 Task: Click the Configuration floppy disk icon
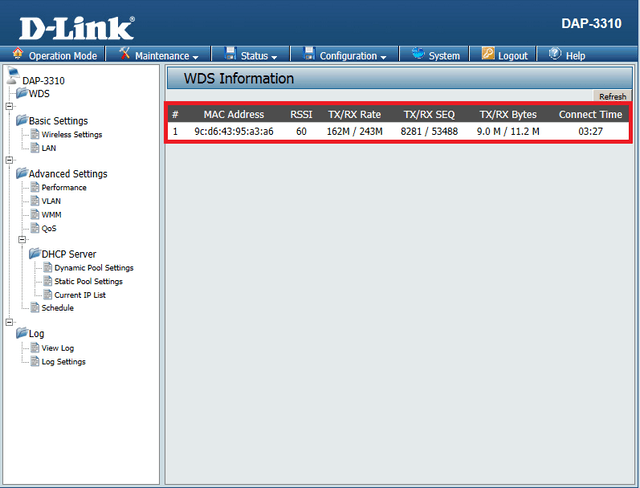click(x=309, y=53)
